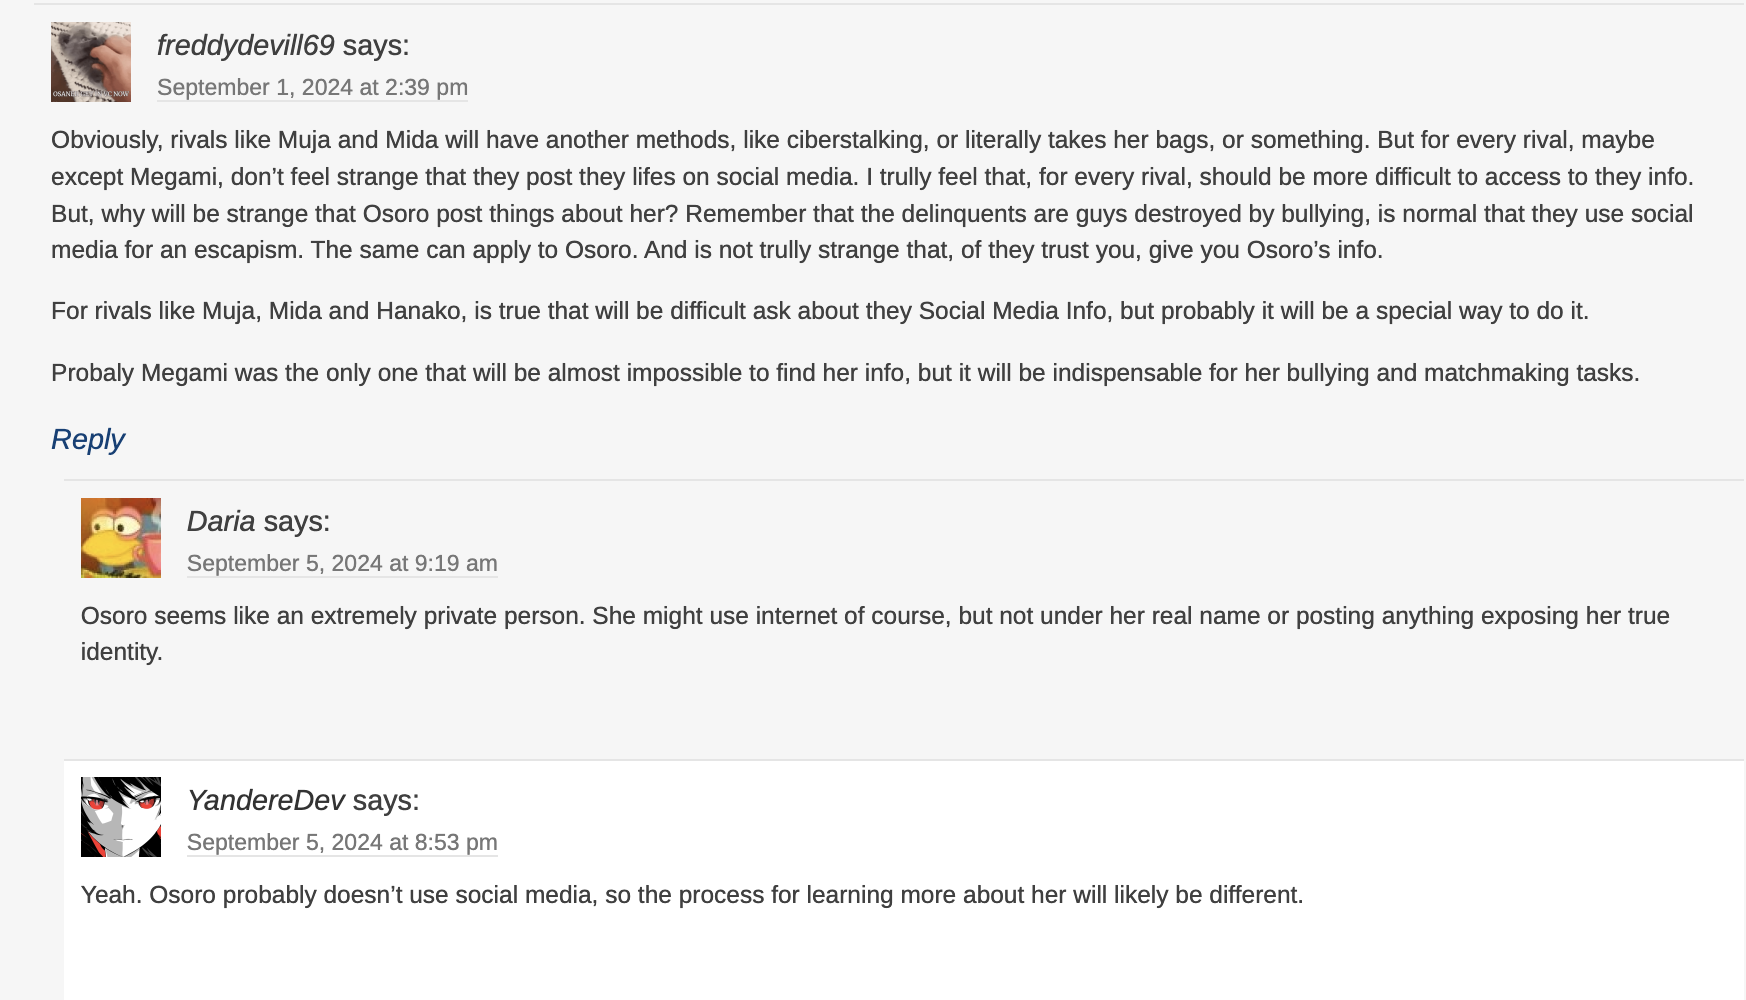Click YandereDev's reply starting "Yeah. Osoro probably"
This screenshot has width=1746, height=1000.
click(x=692, y=895)
